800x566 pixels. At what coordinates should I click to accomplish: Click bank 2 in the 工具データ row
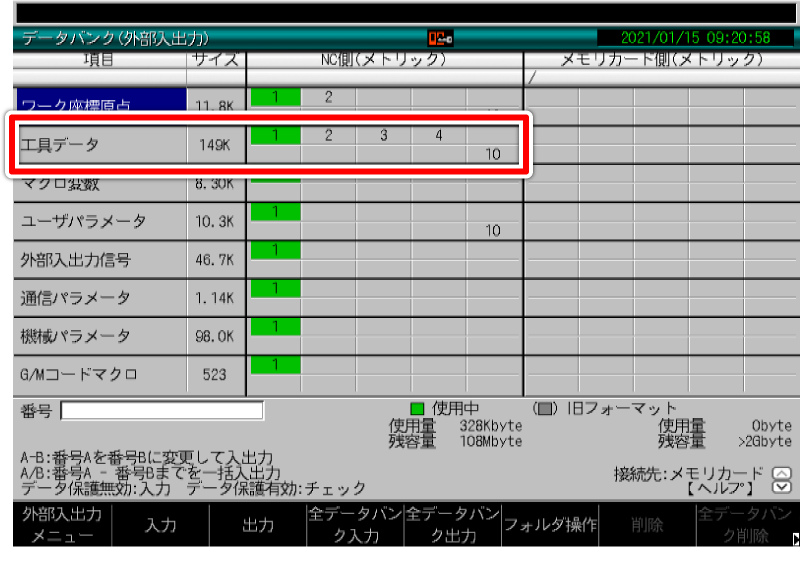[329, 135]
